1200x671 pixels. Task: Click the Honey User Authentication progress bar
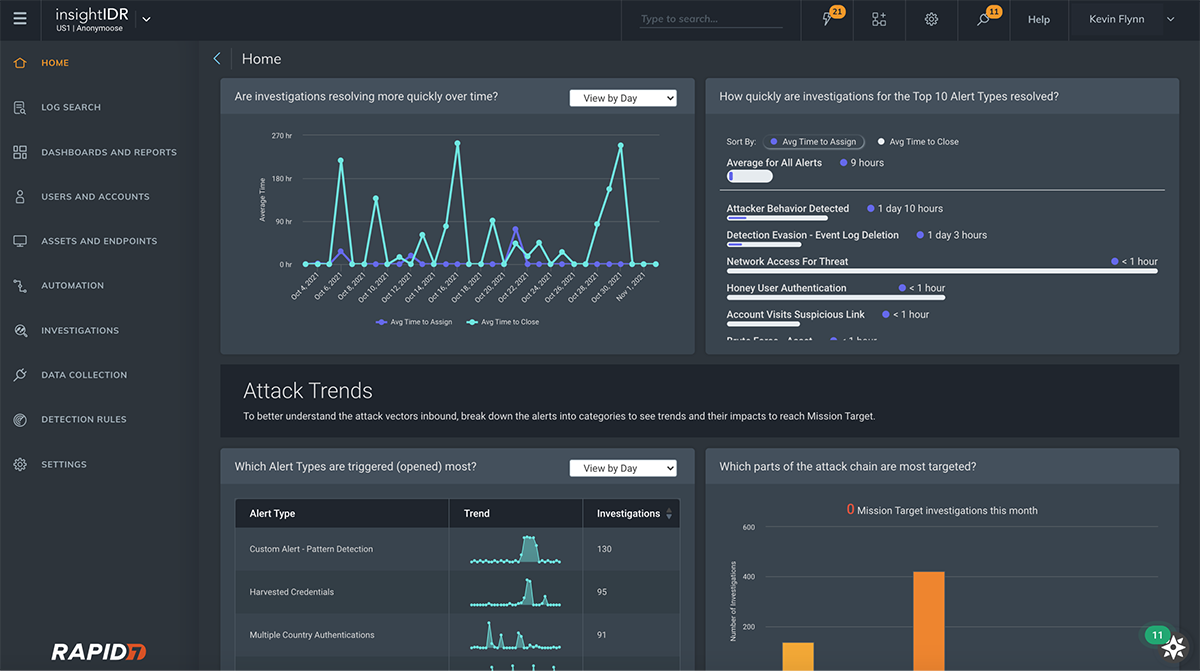[x=836, y=297]
